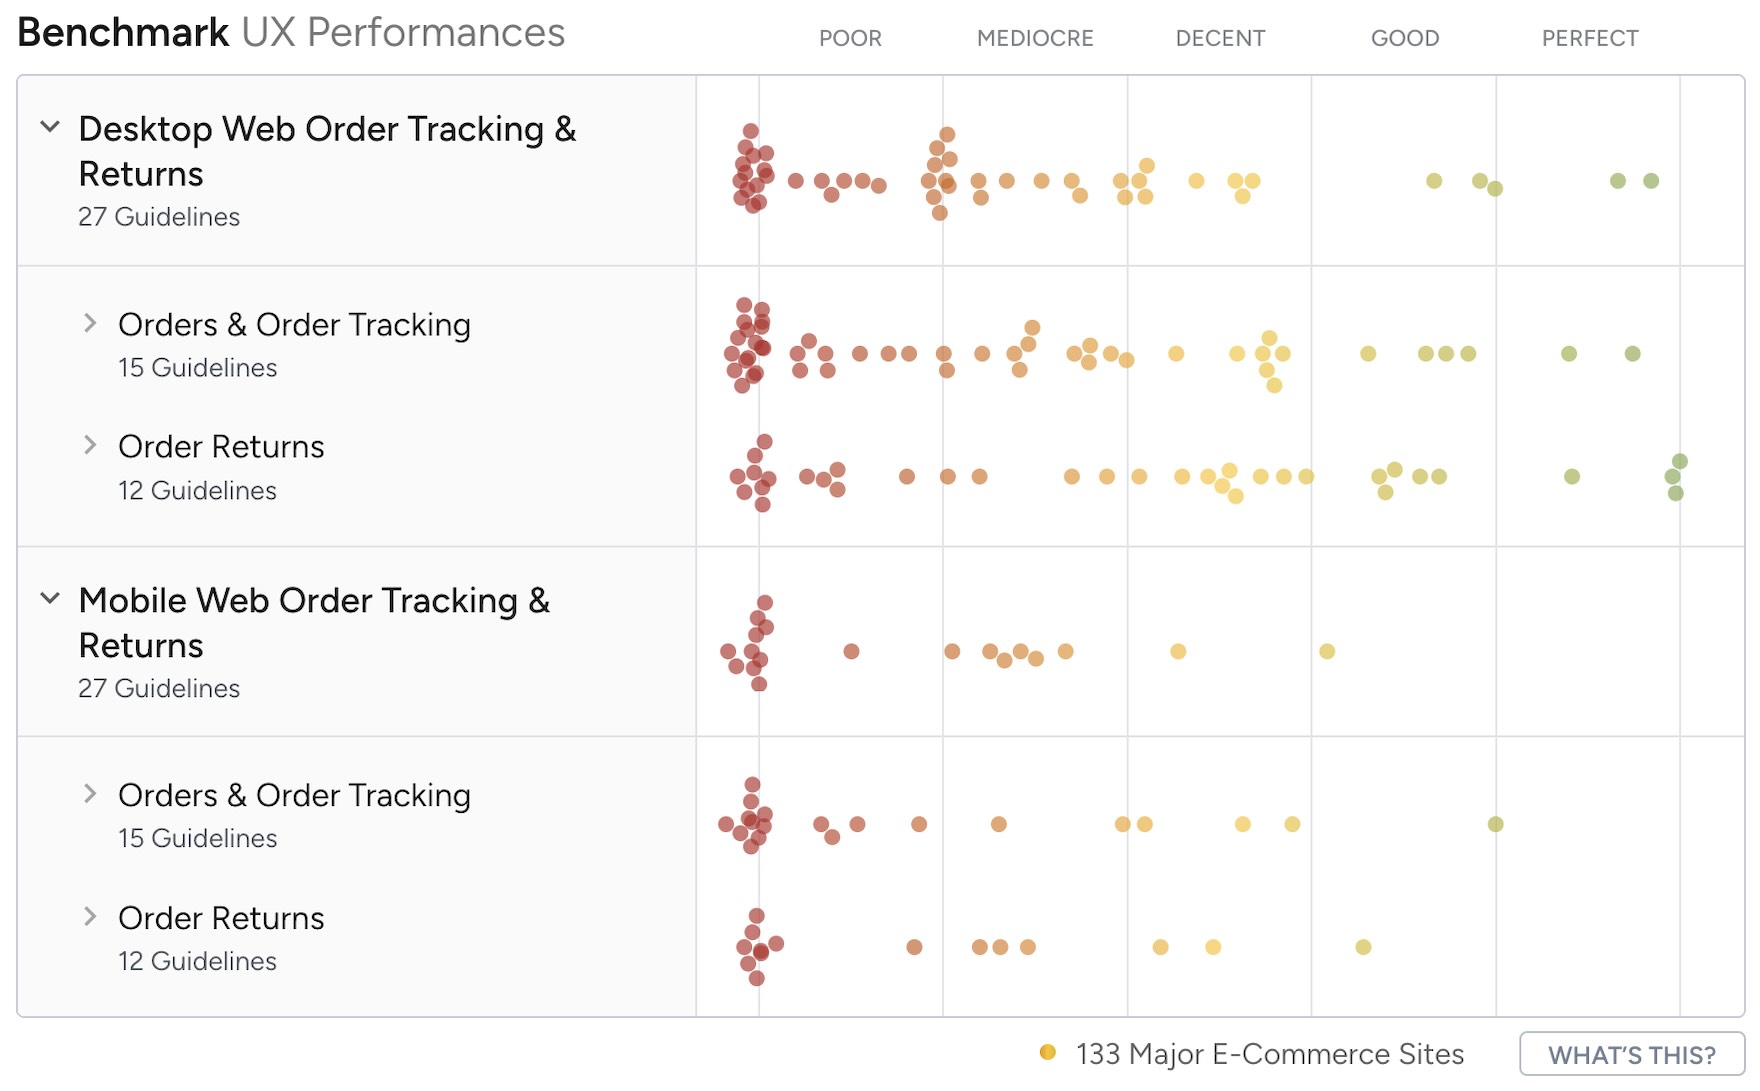Expand Orders & Order Tracking under Desktop

91,322
